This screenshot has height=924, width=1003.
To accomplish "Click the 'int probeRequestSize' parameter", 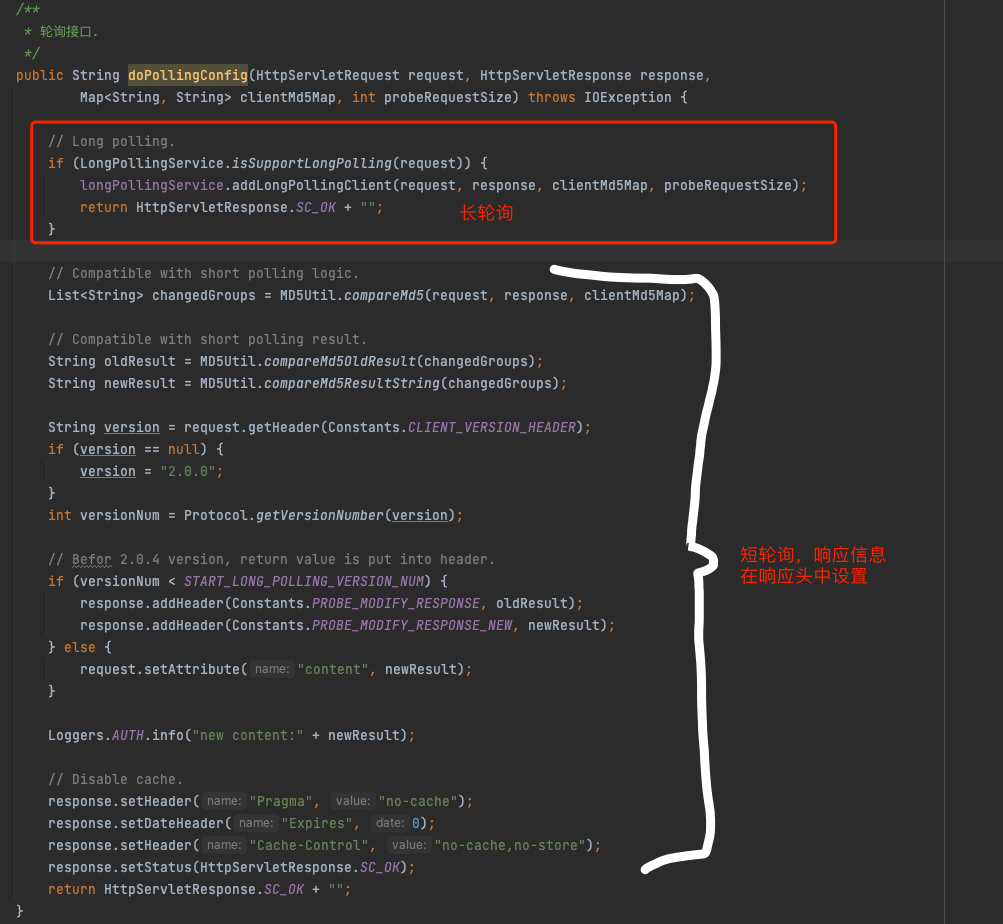I will tap(432, 97).
